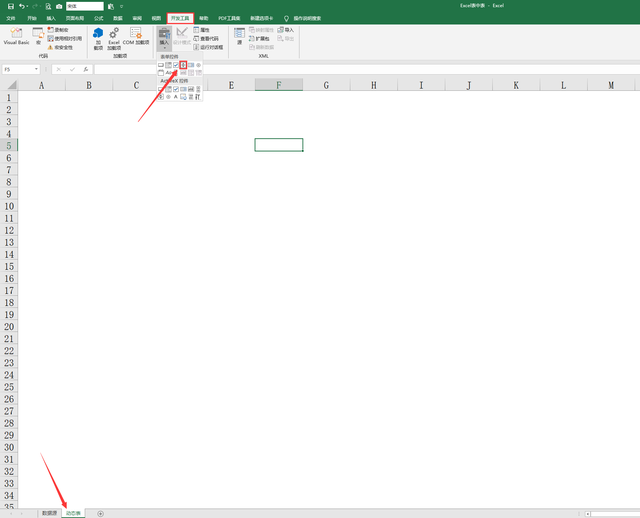Screen dimensions: 640x518
Task: Click the camera icon in quick access toolbar
Action: [x=59, y=6]
